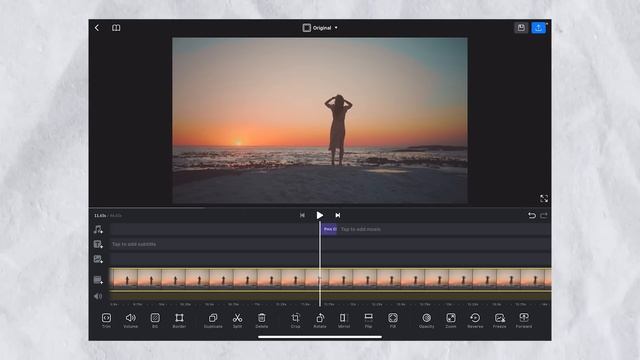Rotate the selected clip
The image size is (640, 360).
click(x=320, y=320)
